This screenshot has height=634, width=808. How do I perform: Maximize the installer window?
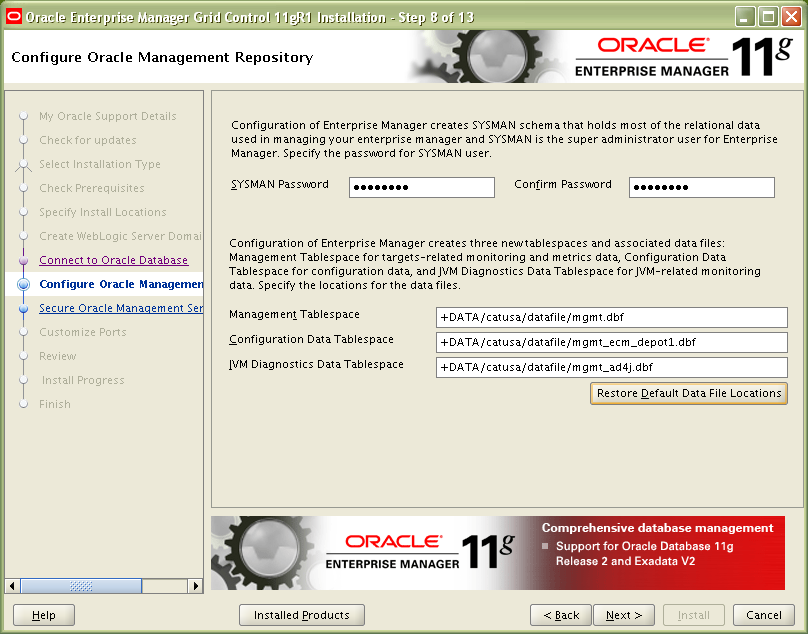tap(768, 17)
